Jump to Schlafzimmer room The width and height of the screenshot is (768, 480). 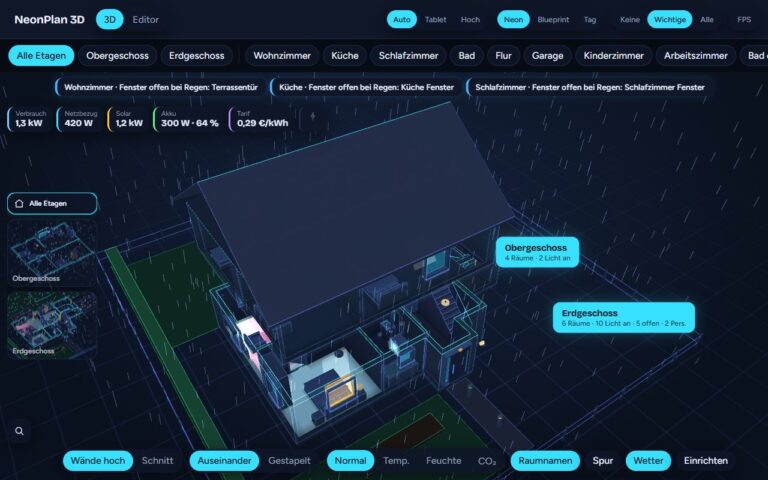tap(408, 56)
